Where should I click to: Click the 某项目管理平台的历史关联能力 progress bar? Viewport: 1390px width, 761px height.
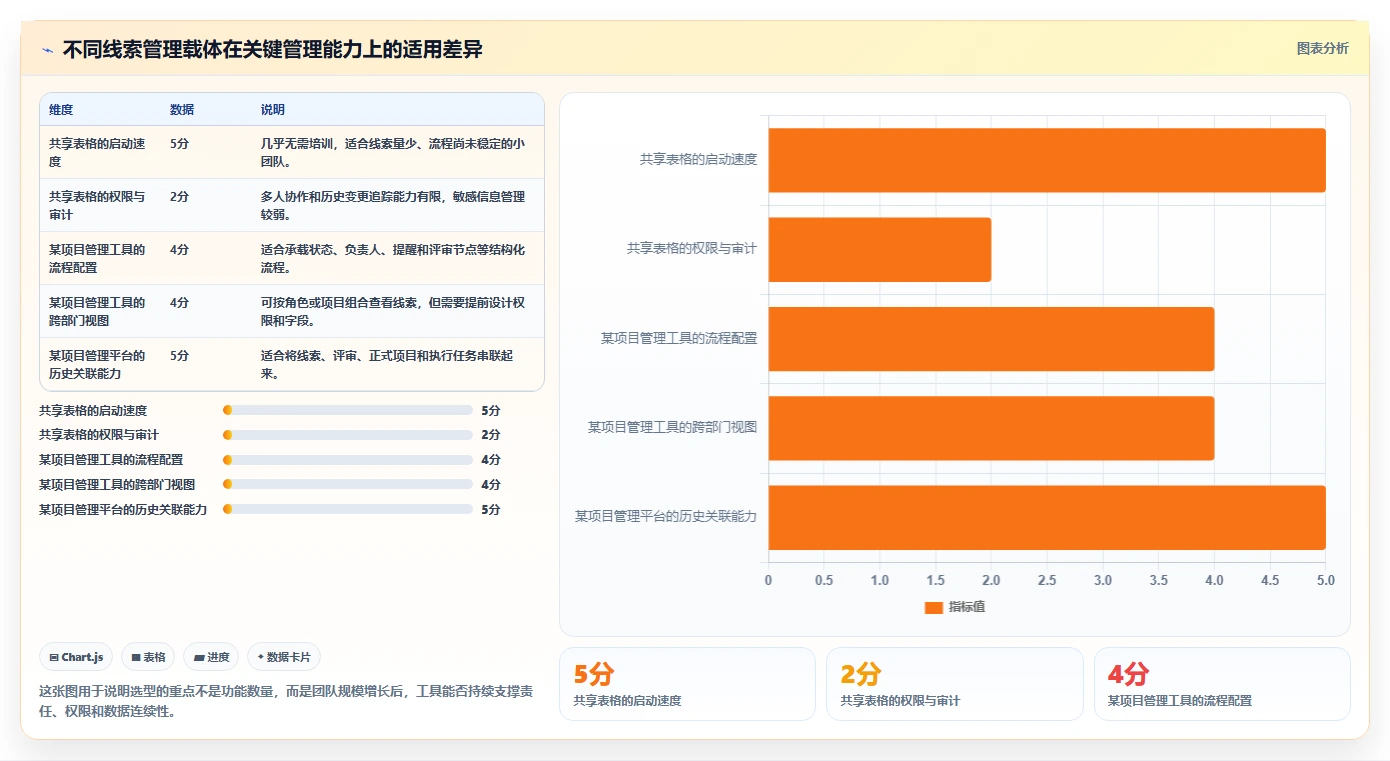(348, 509)
